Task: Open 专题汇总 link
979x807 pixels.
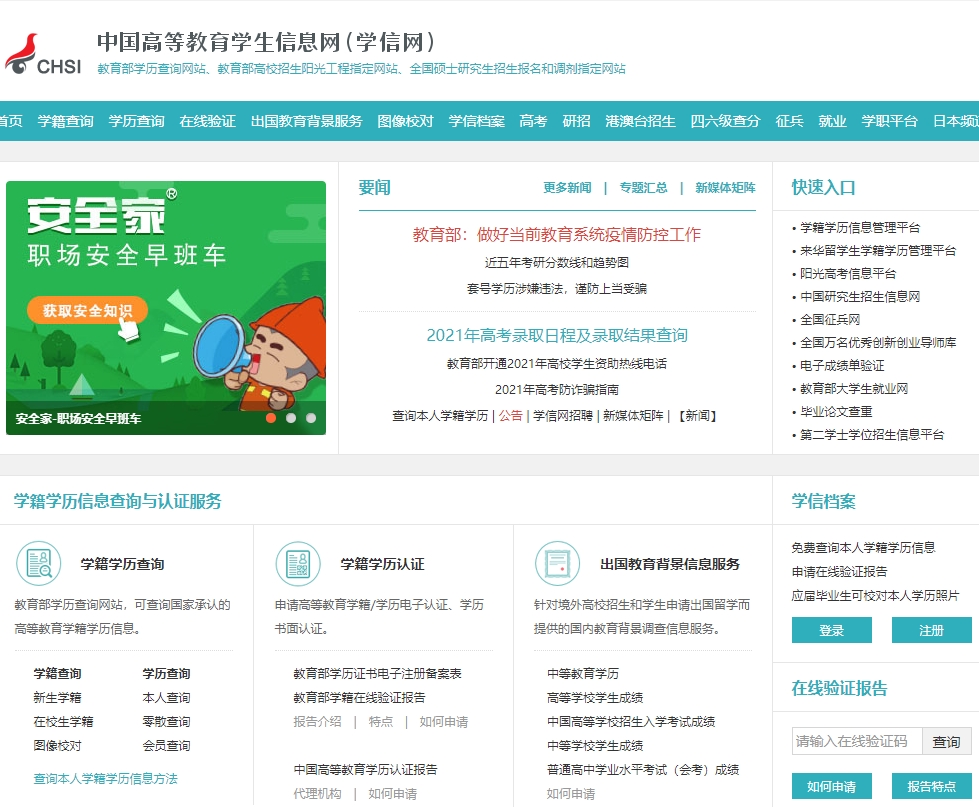Action: click(643, 188)
